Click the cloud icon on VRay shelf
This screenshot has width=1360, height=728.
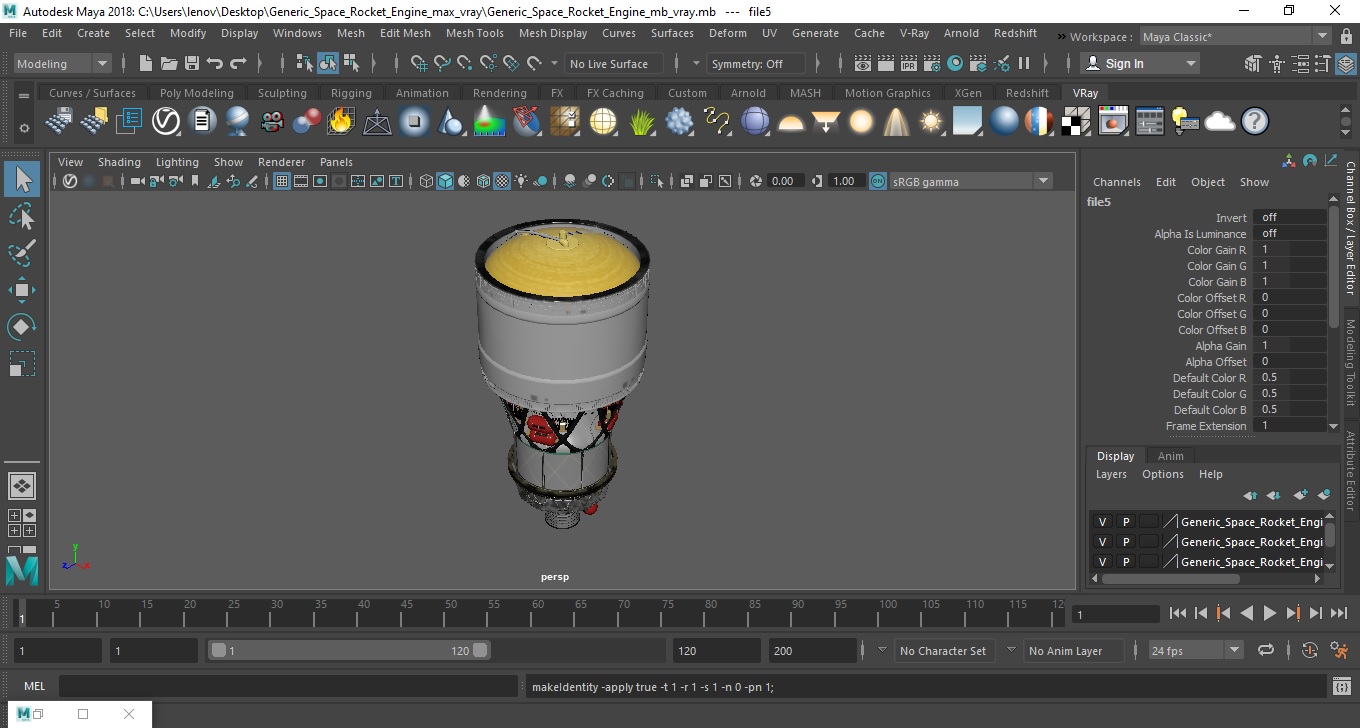pos(1220,122)
